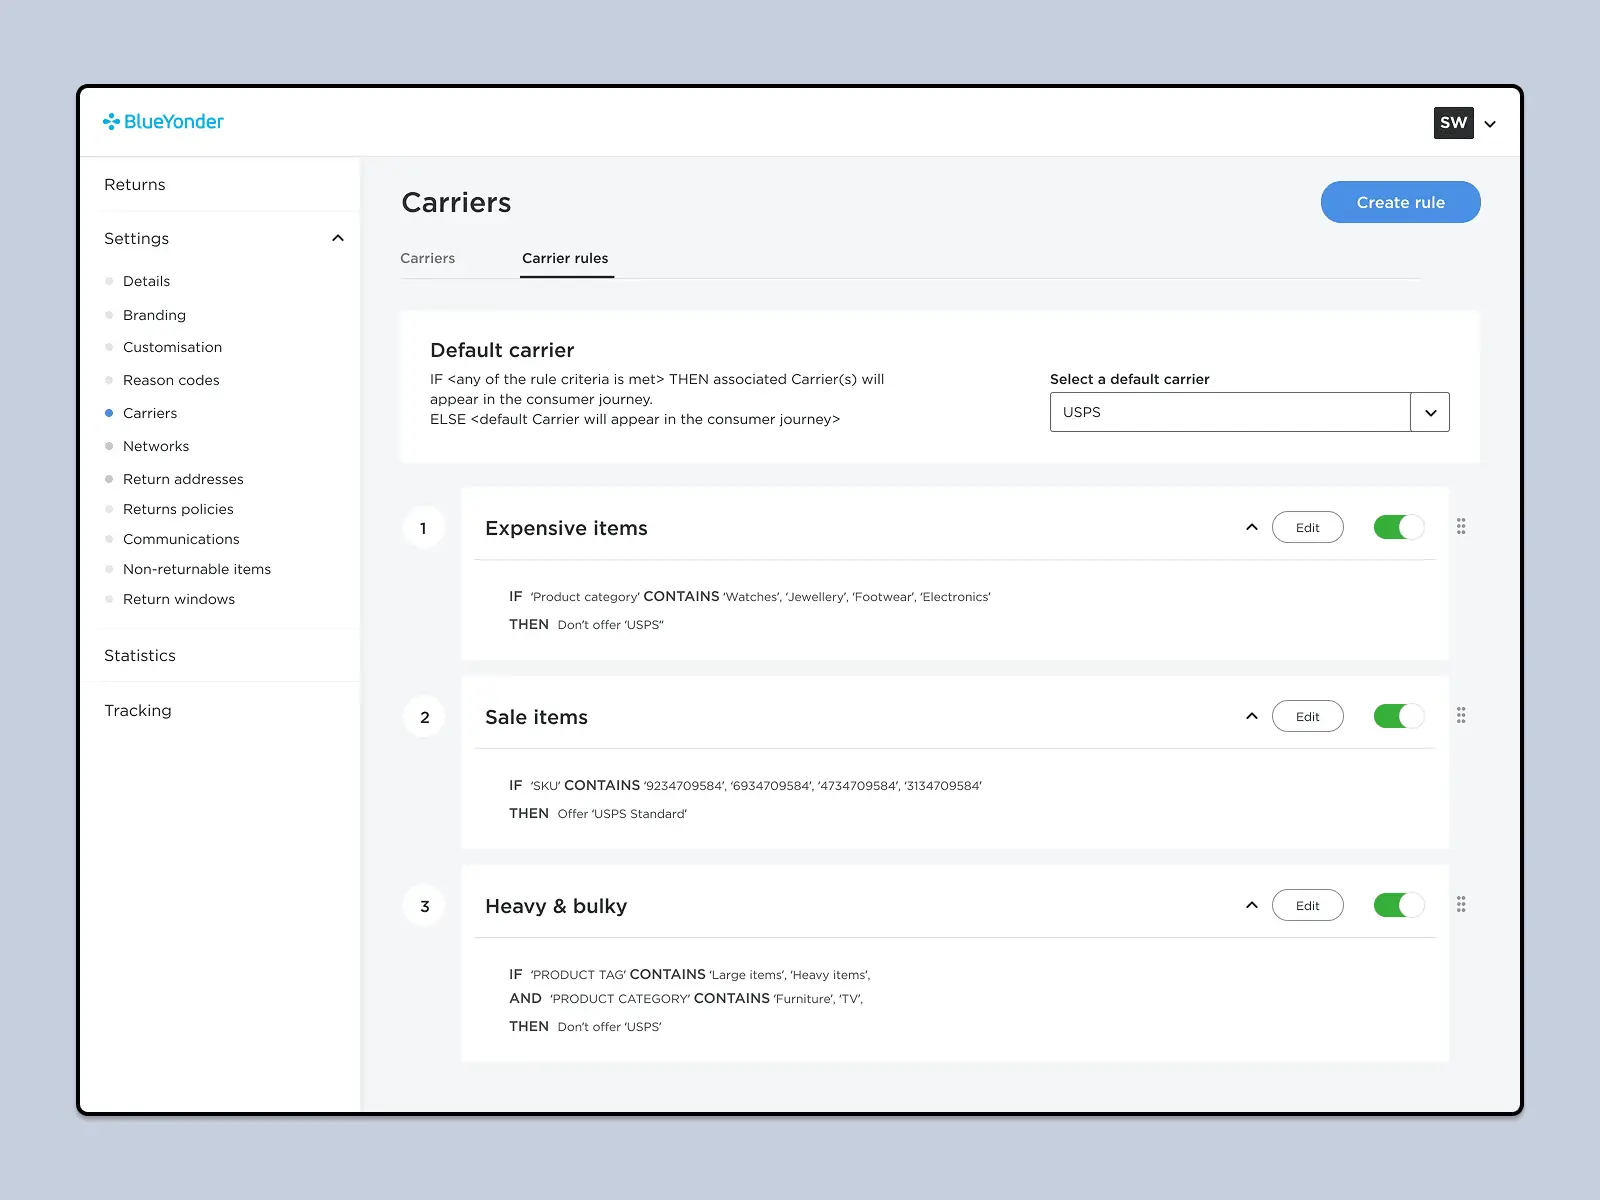Click the drag handle for Sale items rule

pos(1461,715)
